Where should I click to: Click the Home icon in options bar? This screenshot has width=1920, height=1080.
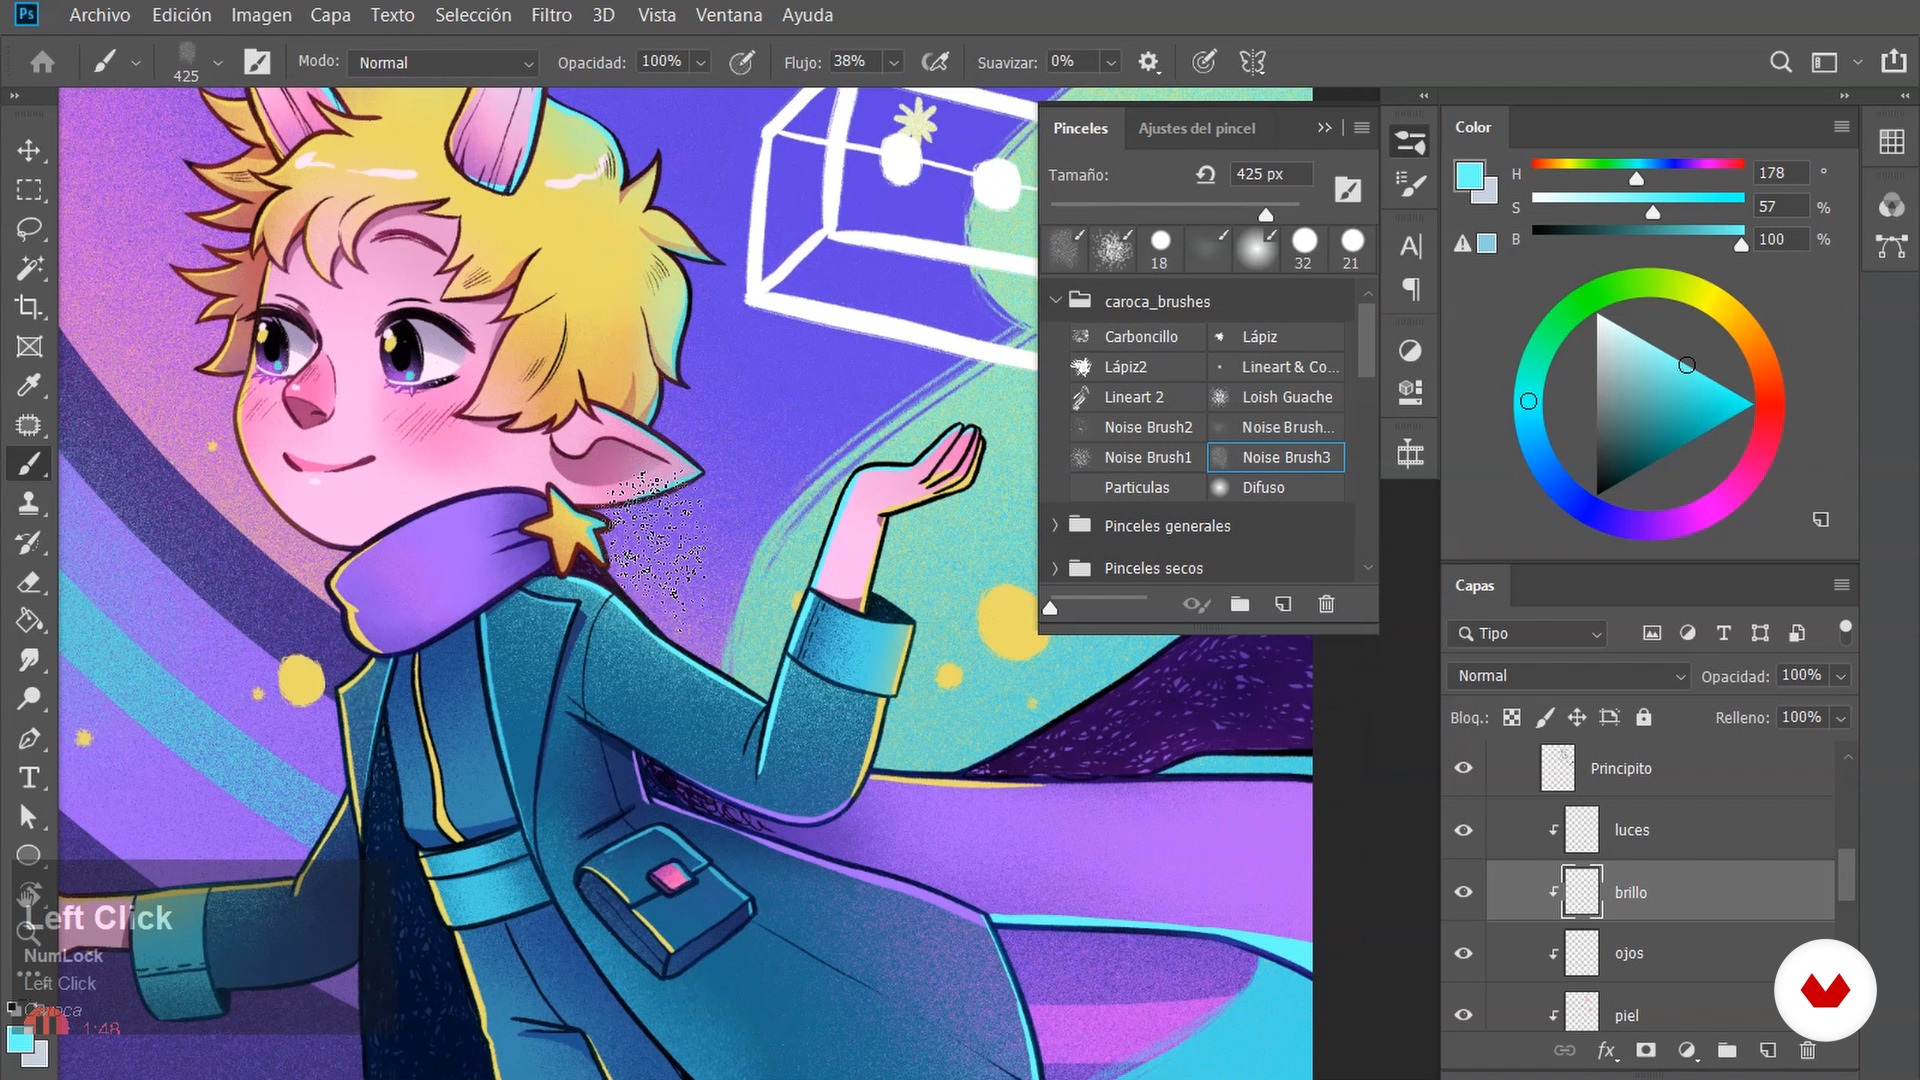click(42, 62)
